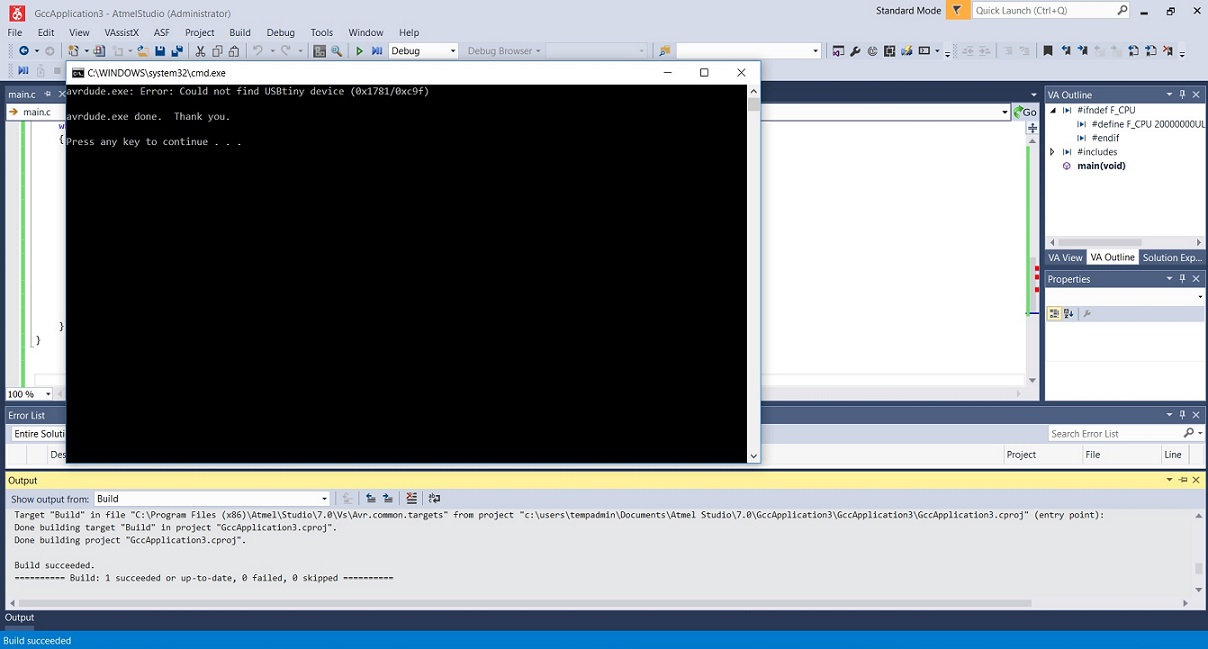Click the bookmark toggle icon in toolbar

pos(1047,51)
